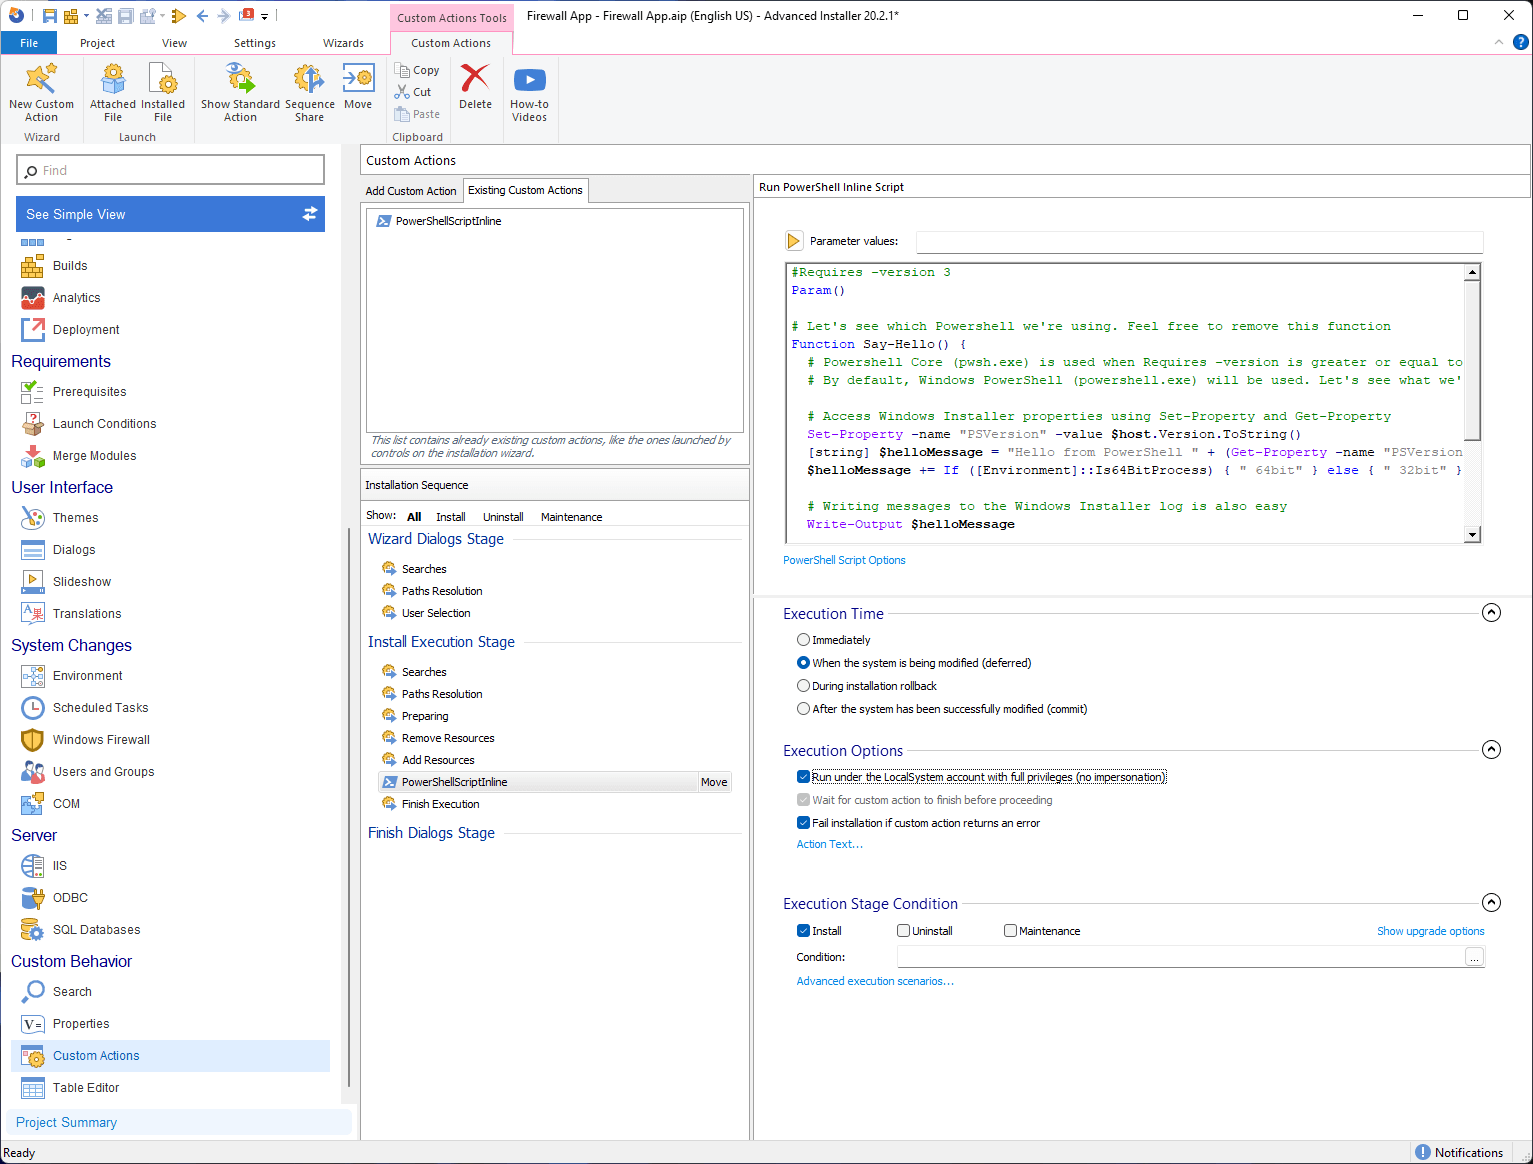Screen dimensions: 1533x1164
Task: Open the Action Text link
Action: pyautogui.click(x=829, y=844)
